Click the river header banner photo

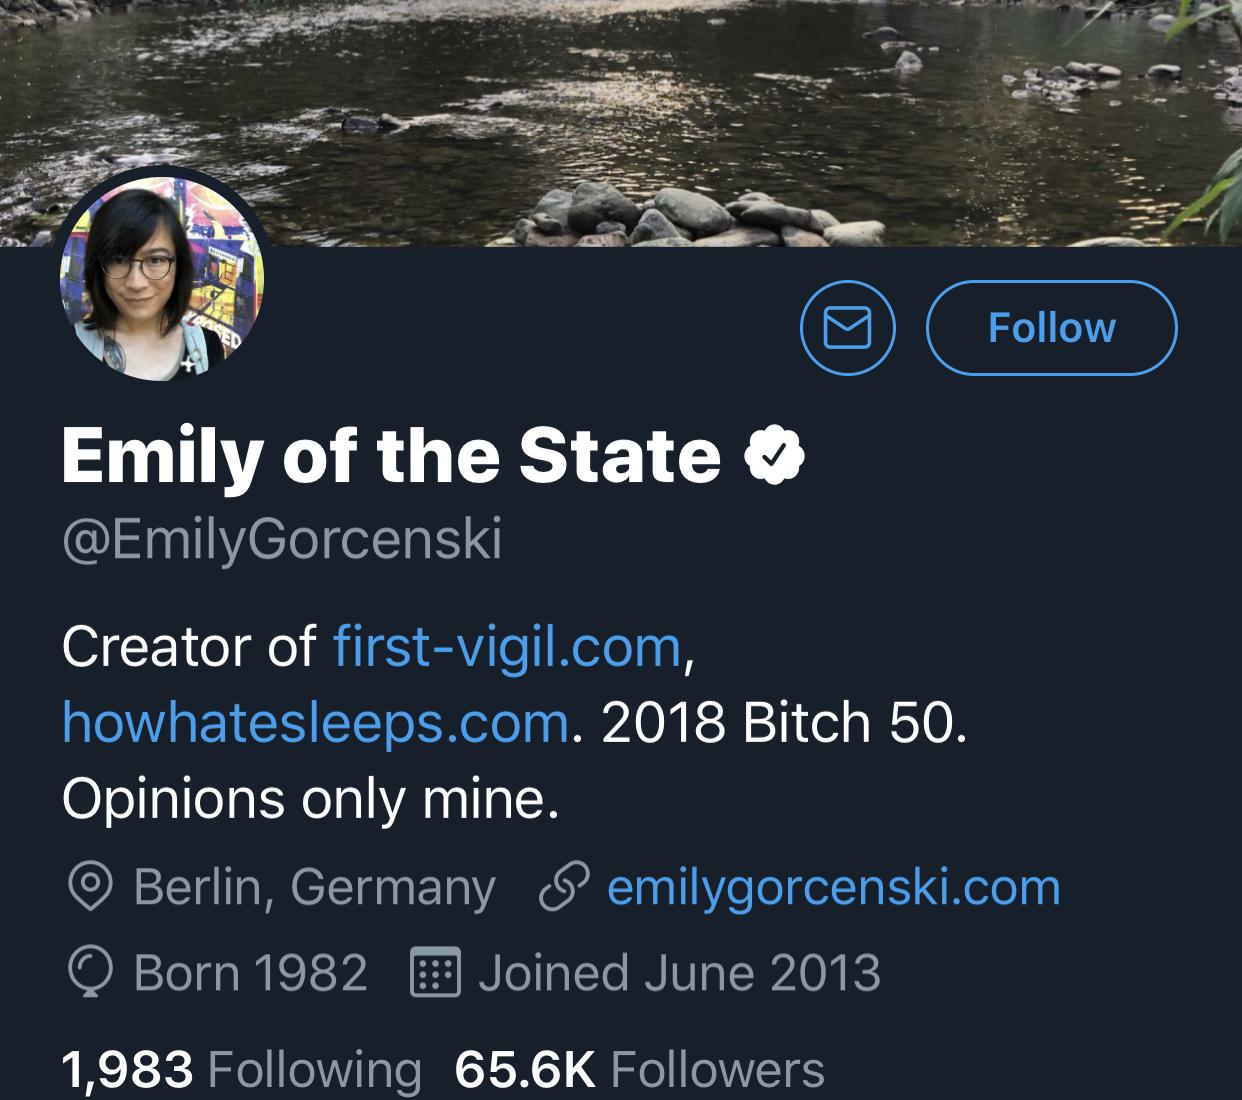click(x=700, y=110)
